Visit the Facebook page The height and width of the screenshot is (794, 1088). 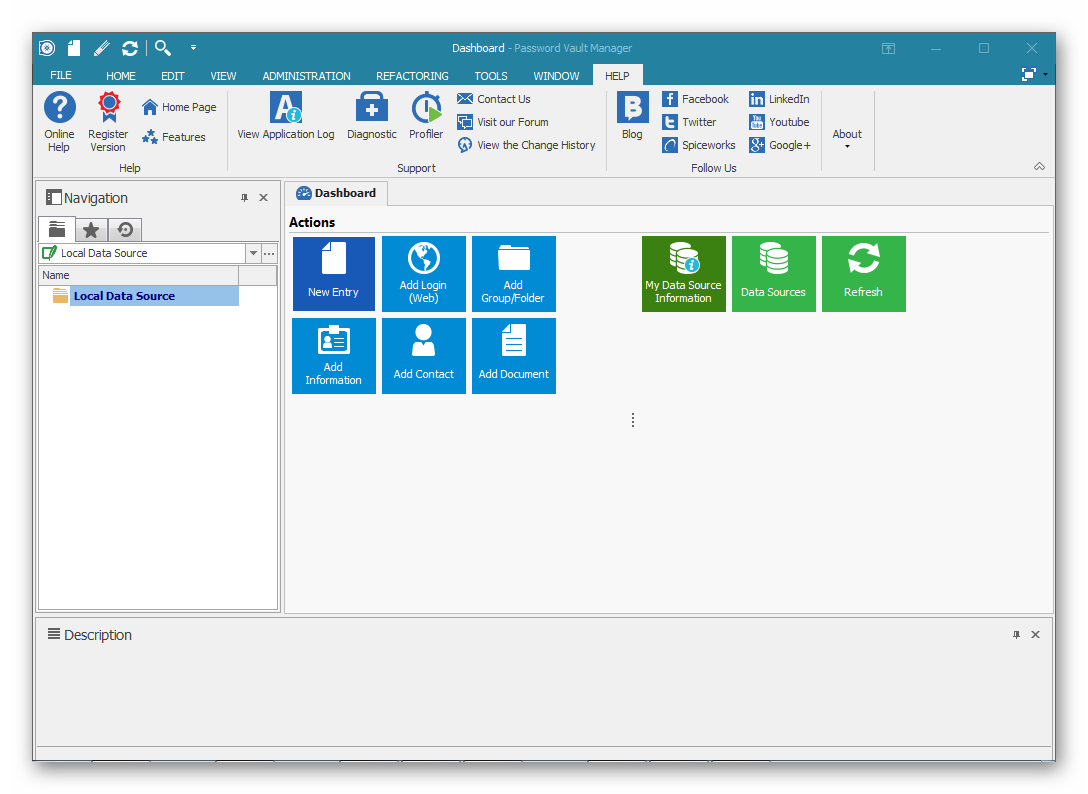point(695,99)
